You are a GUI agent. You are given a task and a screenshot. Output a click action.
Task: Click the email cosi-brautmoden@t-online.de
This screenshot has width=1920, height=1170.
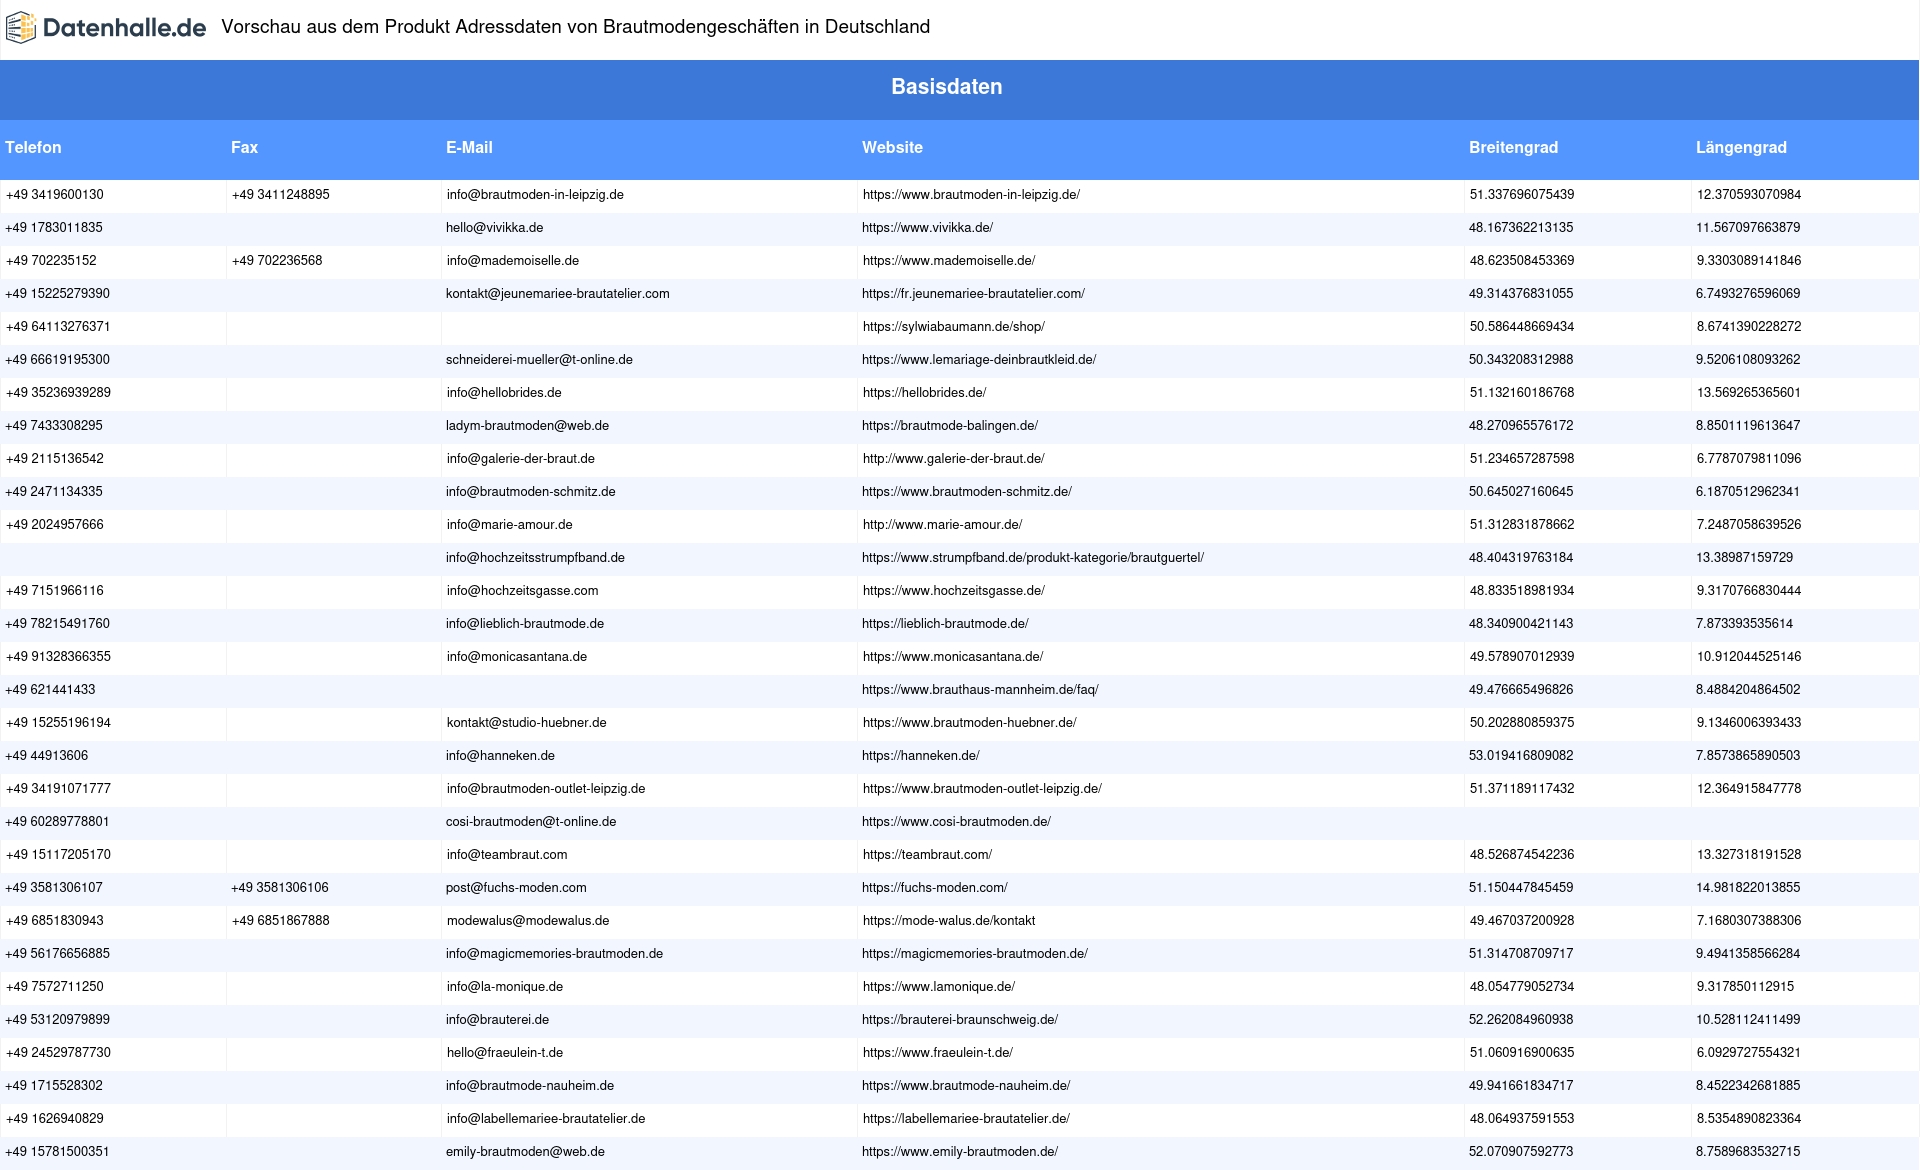point(531,822)
